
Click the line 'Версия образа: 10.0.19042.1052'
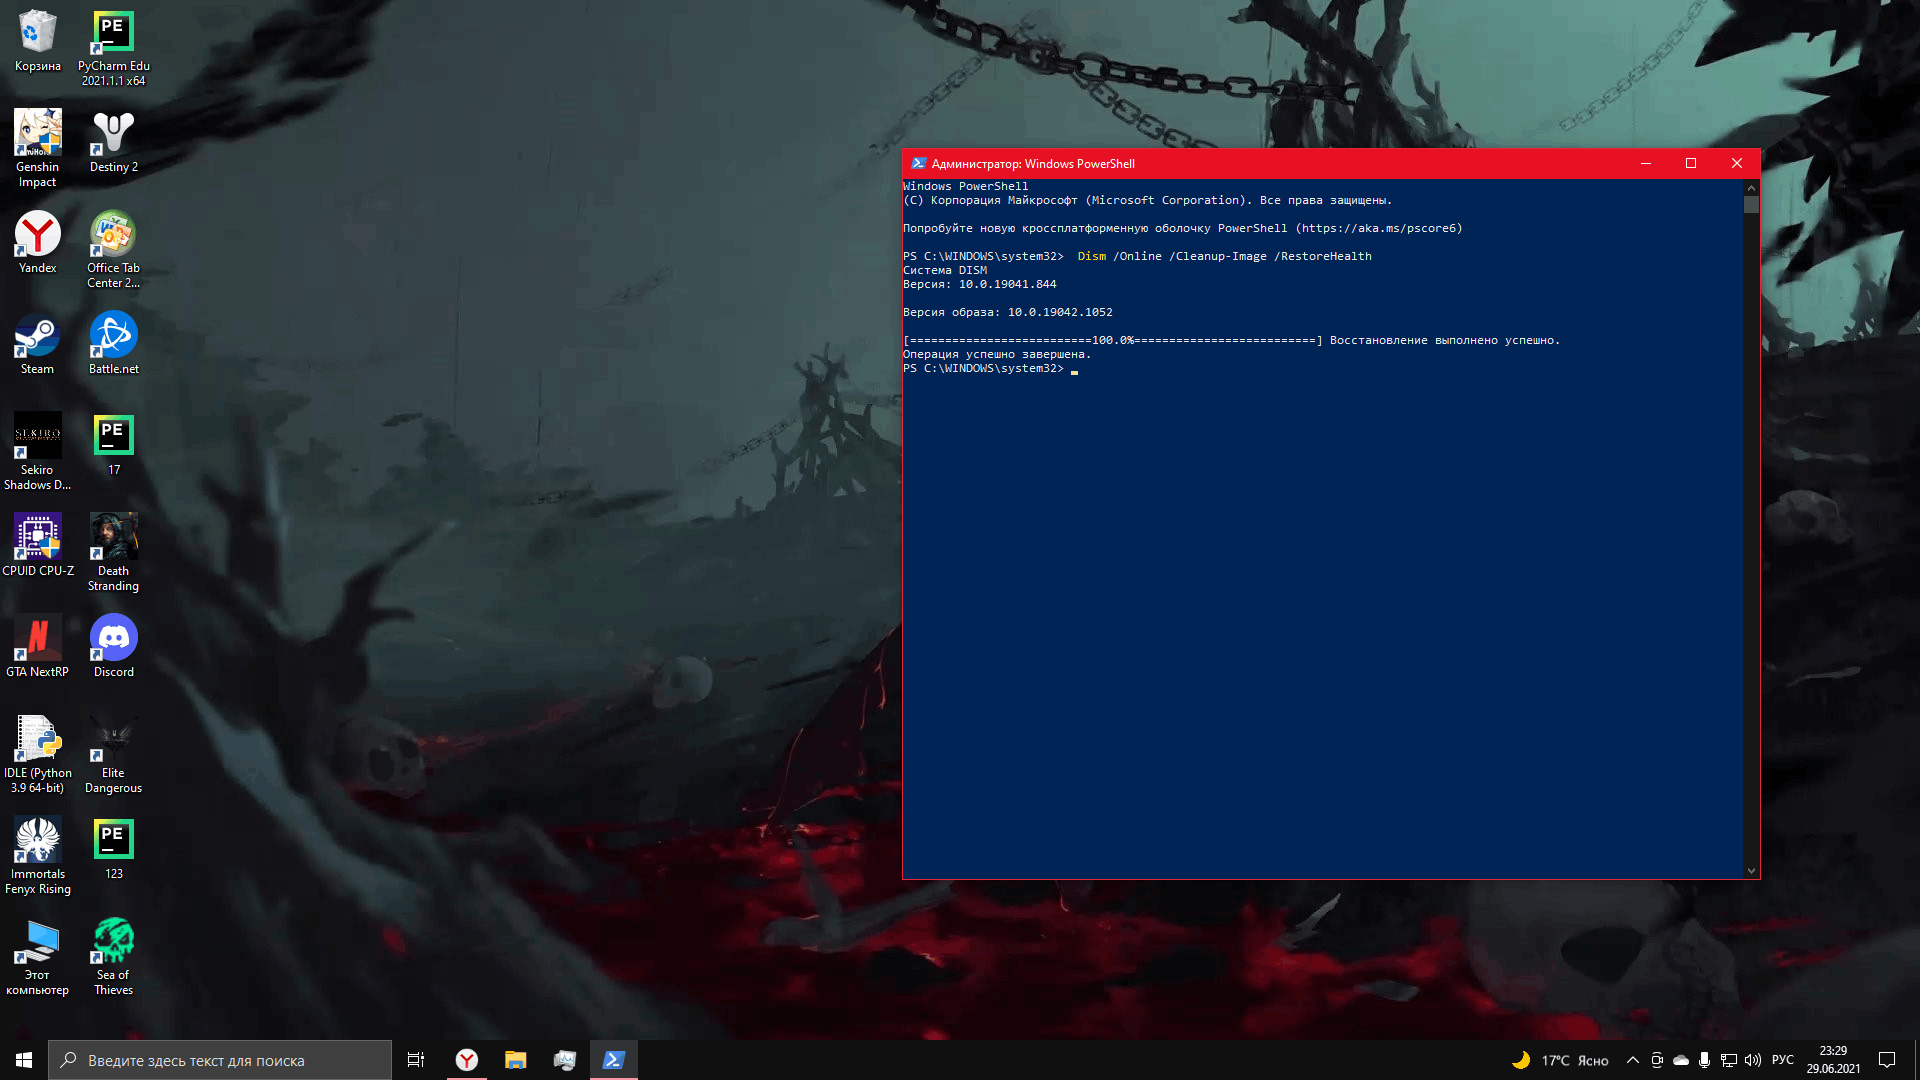1007,312
